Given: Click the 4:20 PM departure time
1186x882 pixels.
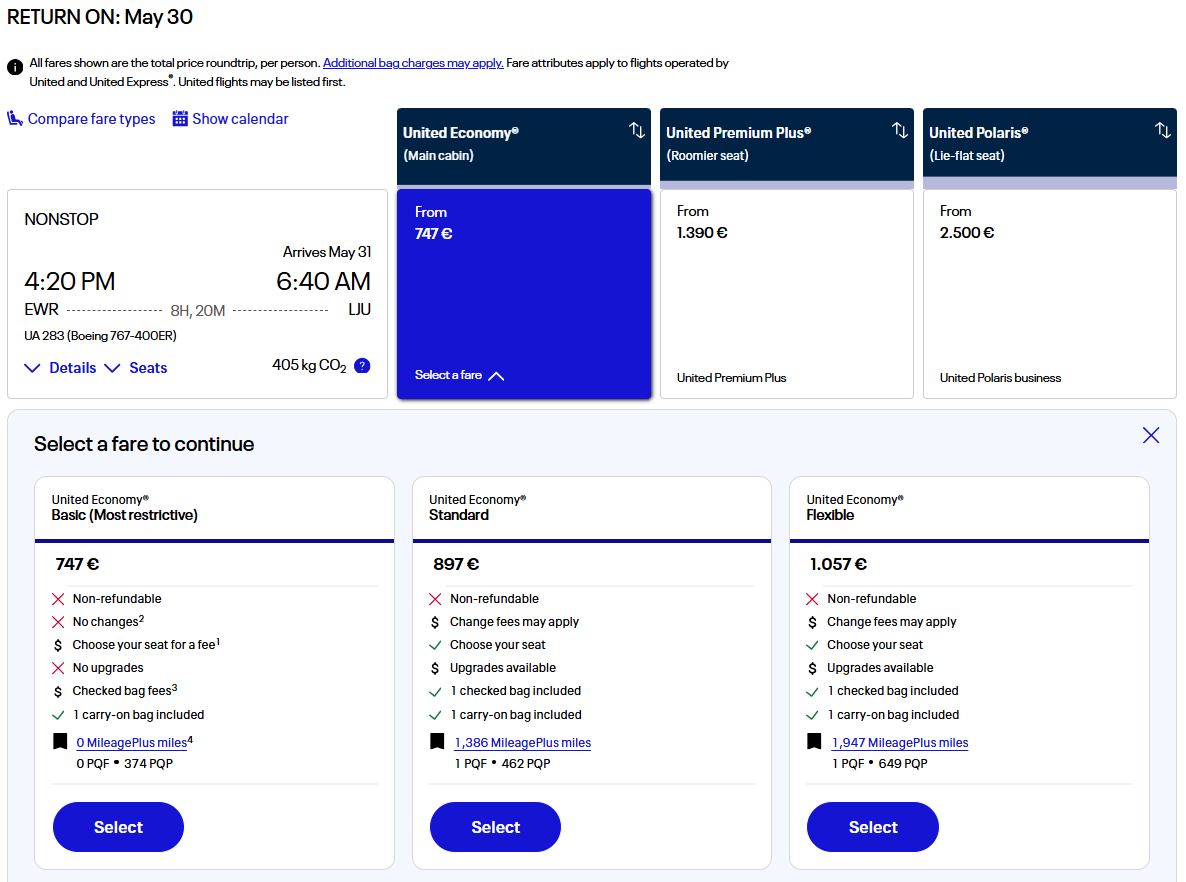Looking at the screenshot, I should point(70,281).
